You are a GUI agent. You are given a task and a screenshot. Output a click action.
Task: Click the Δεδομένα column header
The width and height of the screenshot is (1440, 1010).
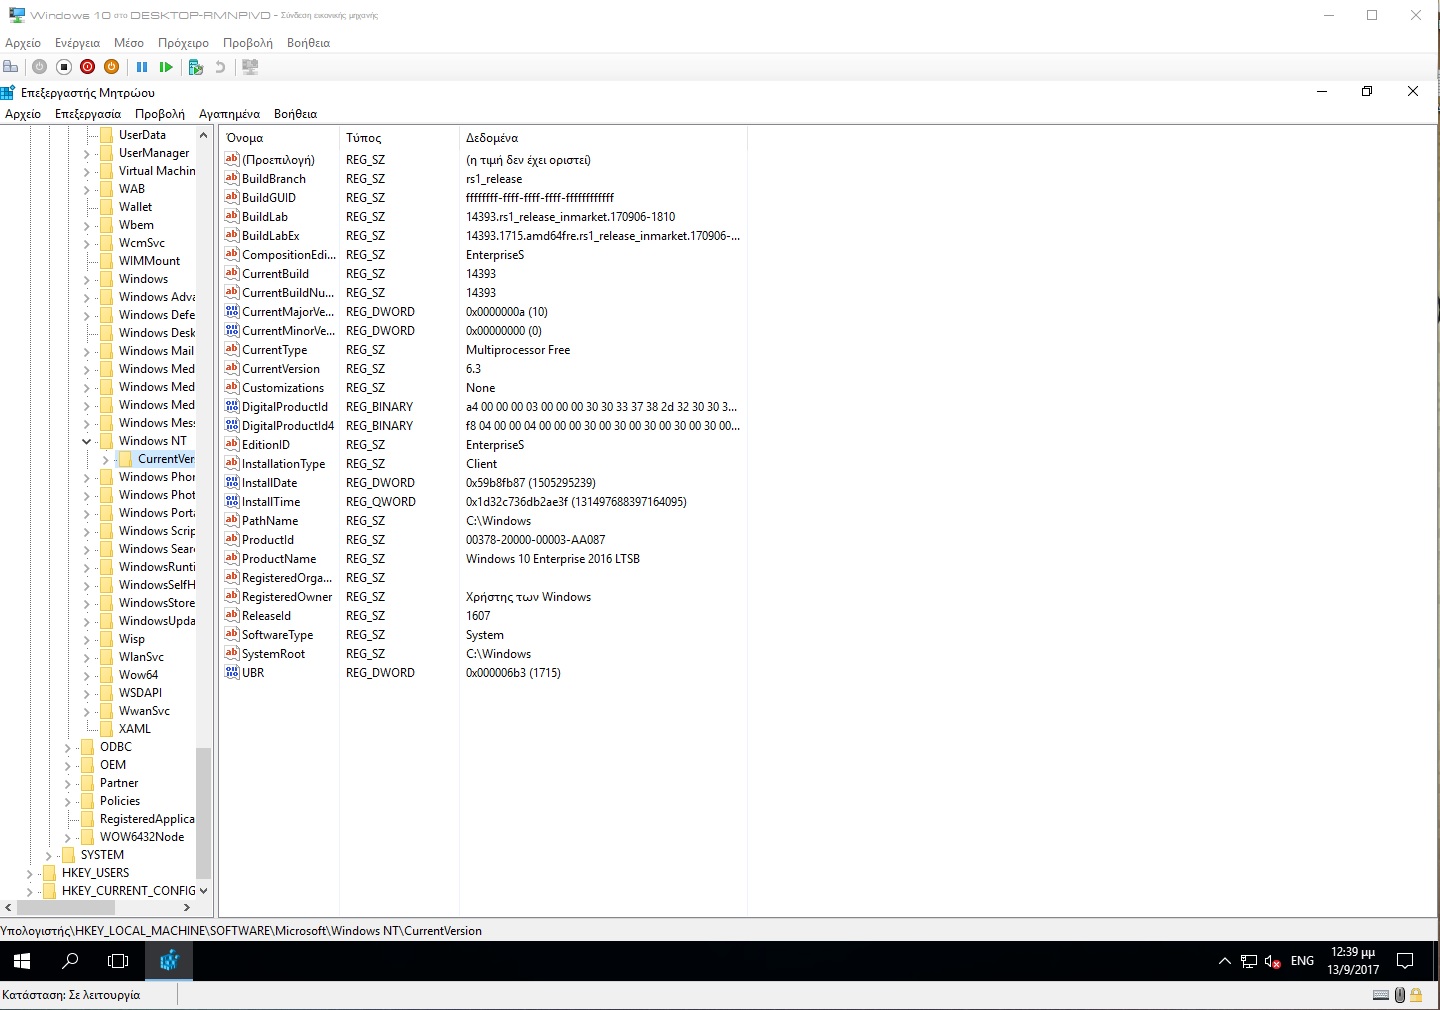[x=603, y=138]
